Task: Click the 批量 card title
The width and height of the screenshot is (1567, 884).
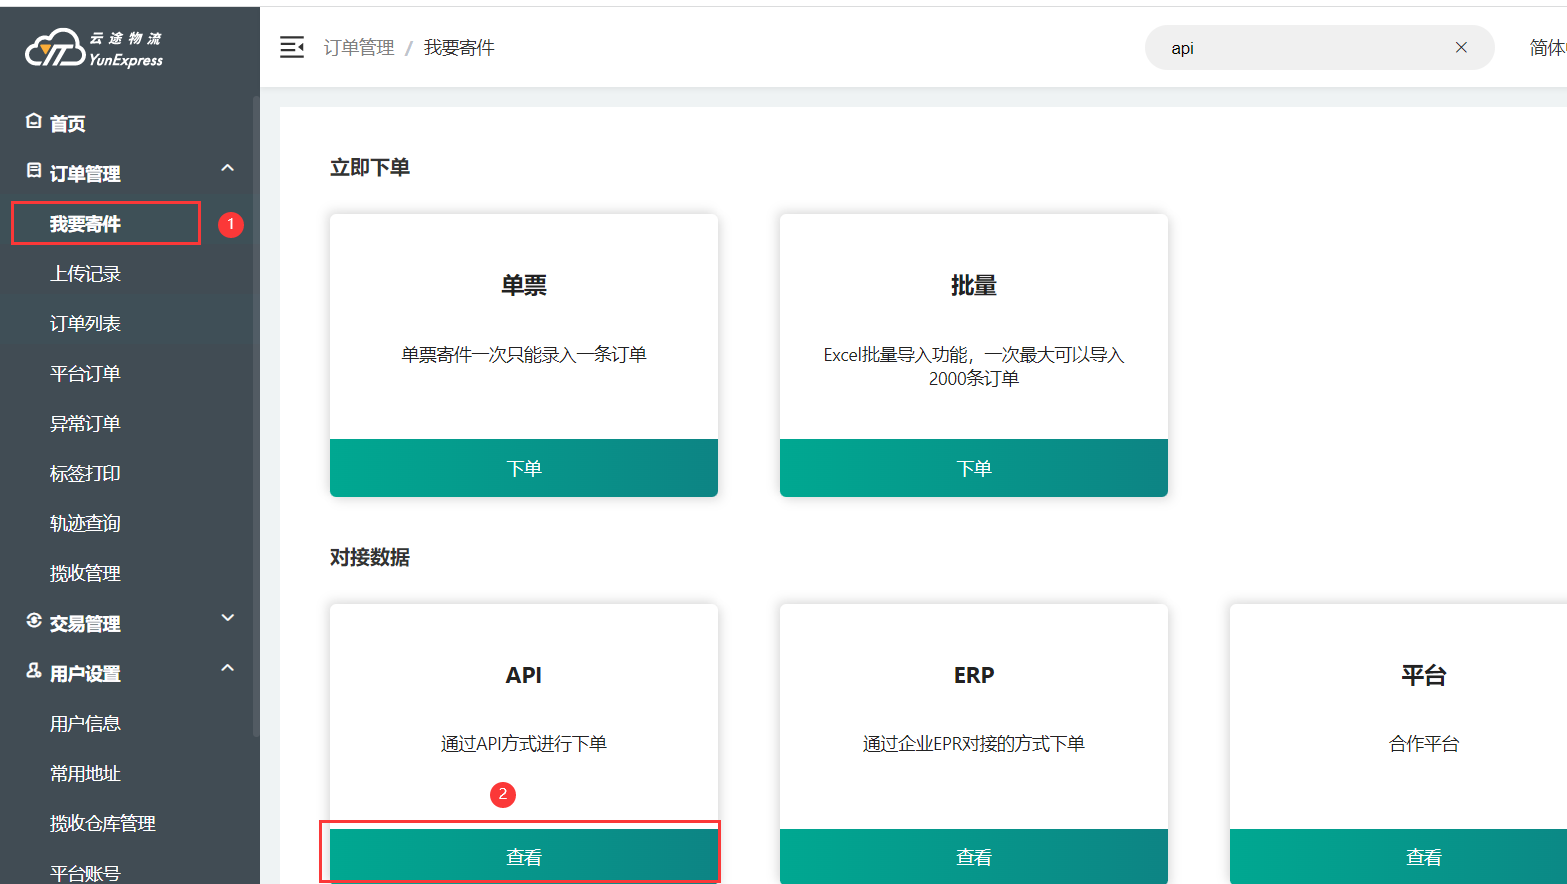Action: point(974,286)
